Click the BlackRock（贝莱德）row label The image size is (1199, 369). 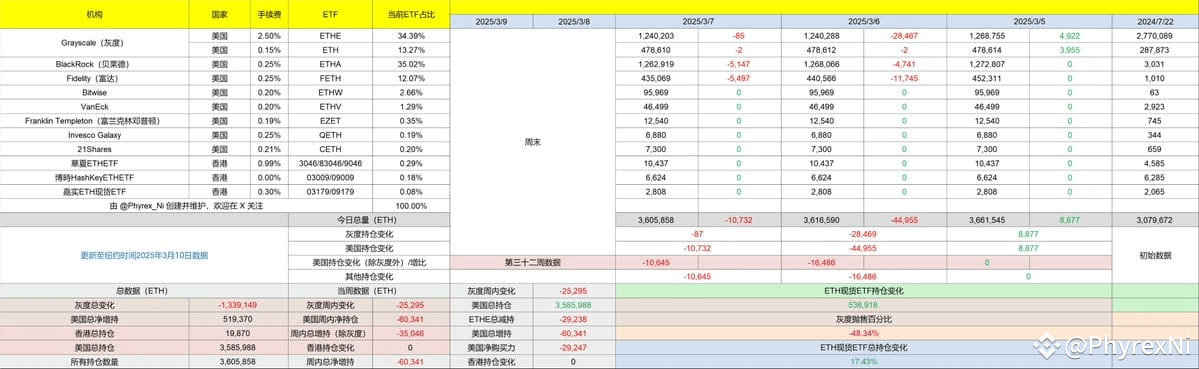point(95,64)
